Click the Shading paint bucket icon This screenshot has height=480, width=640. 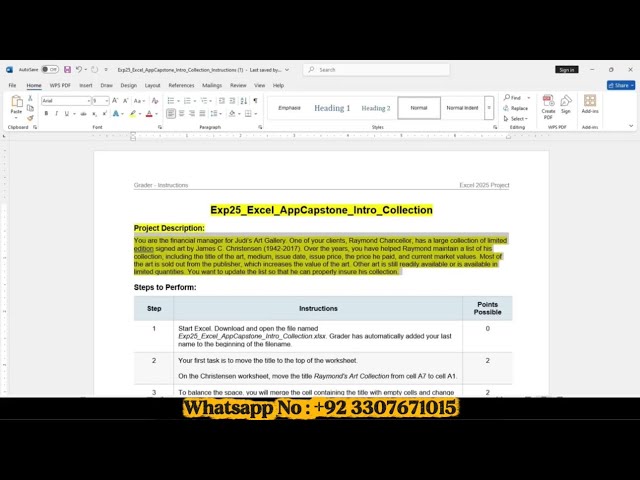(232, 113)
